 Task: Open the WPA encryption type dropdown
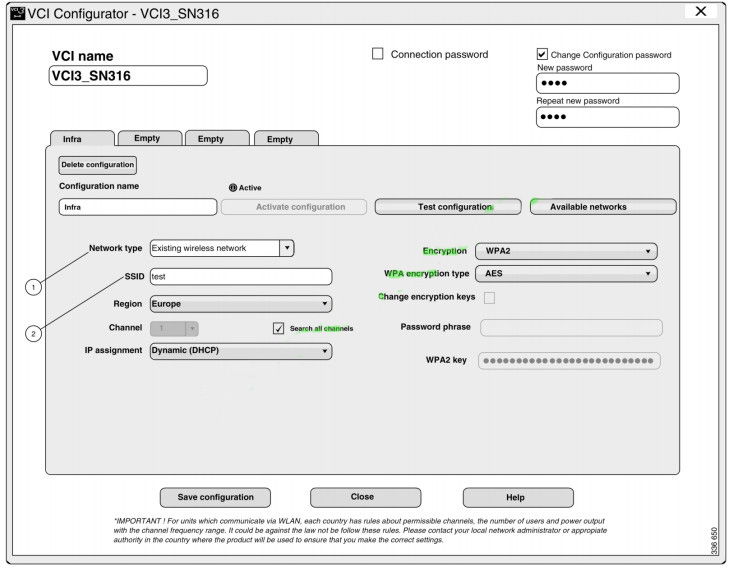click(566, 274)
